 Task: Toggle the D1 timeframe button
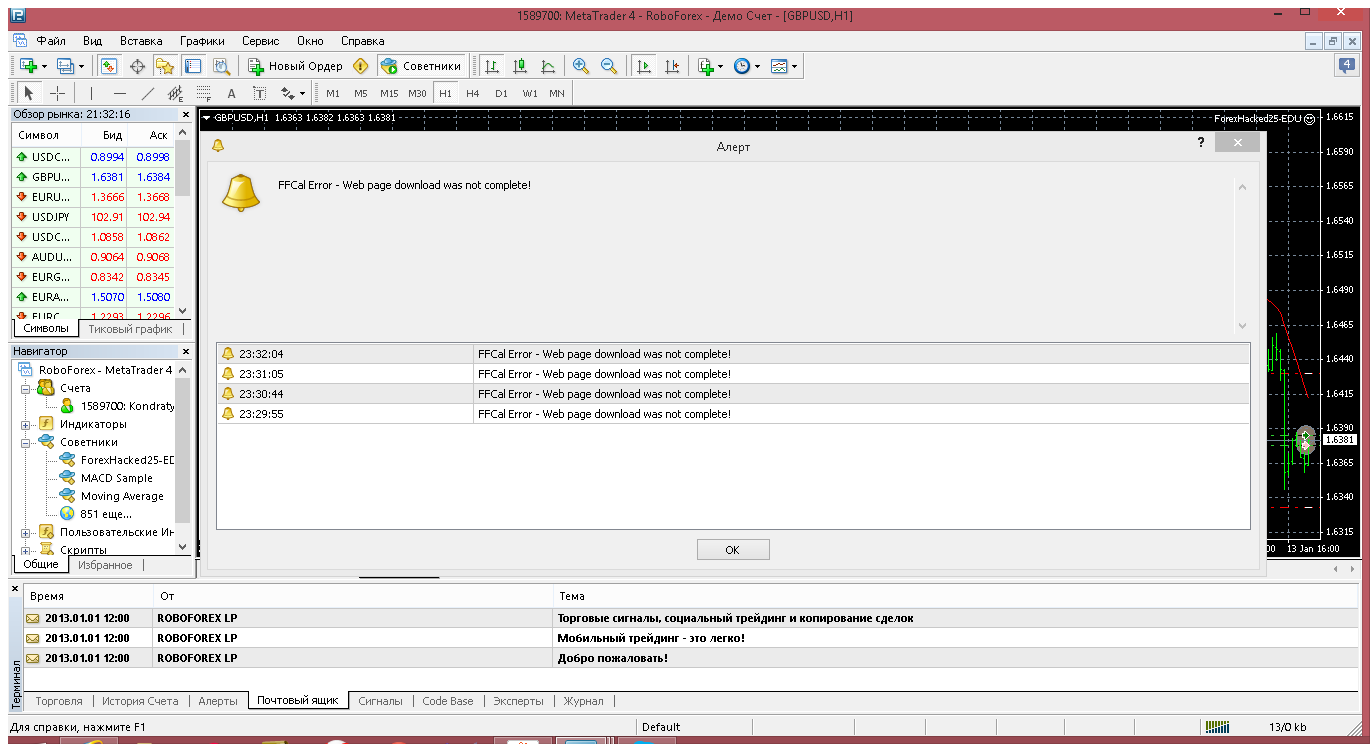pyautogui.click(x=501, y=93)
